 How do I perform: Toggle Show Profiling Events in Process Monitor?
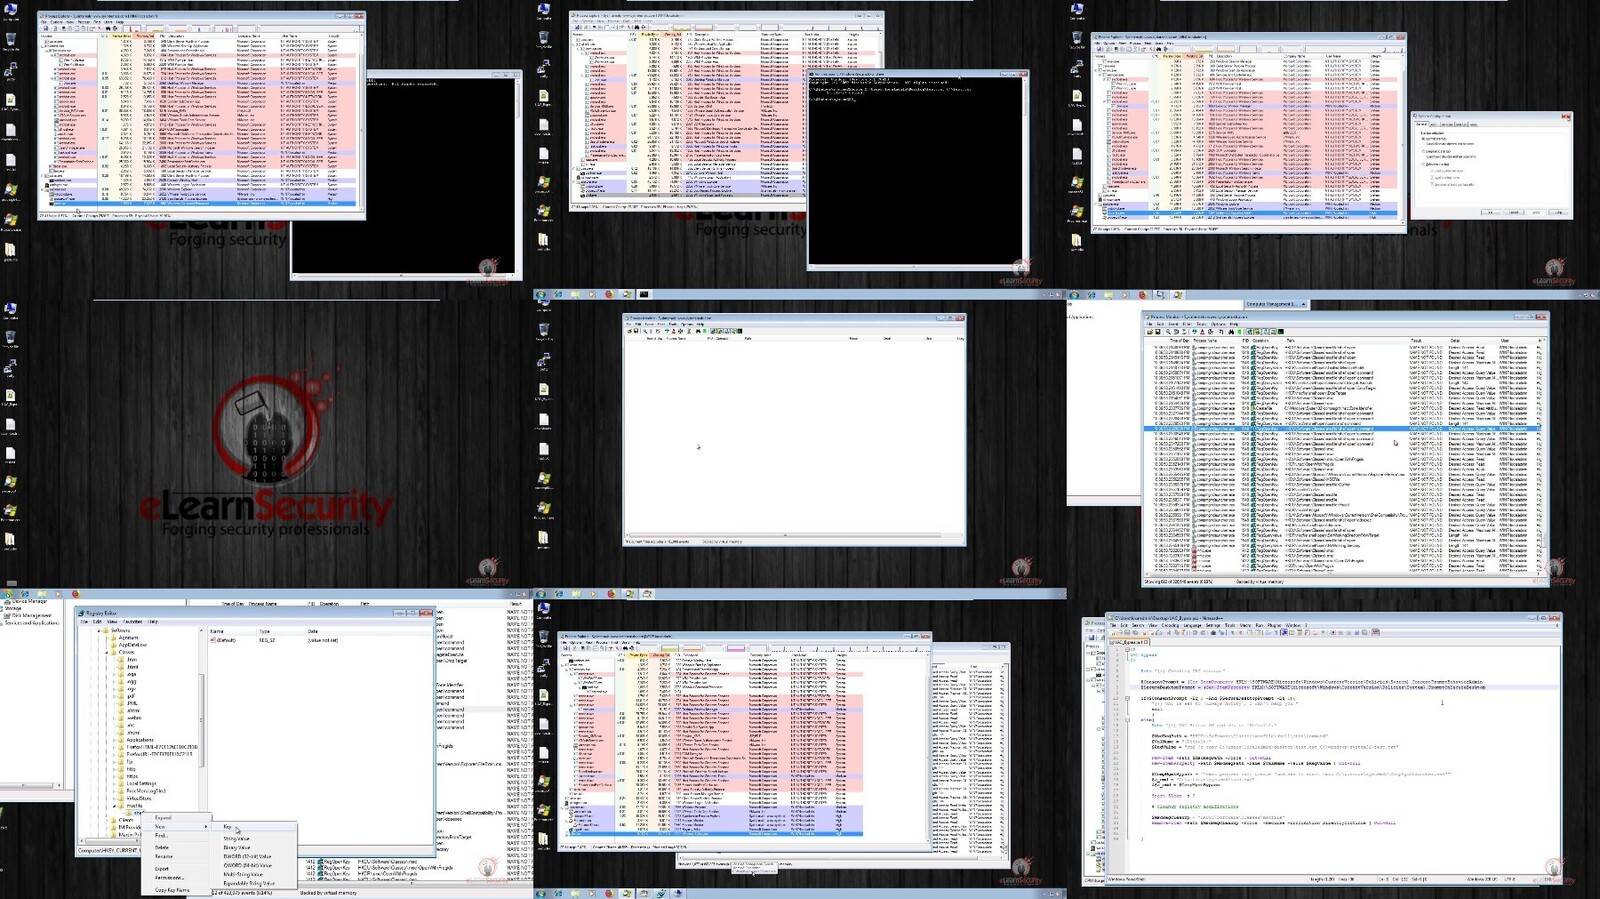tap(1281, 332)
